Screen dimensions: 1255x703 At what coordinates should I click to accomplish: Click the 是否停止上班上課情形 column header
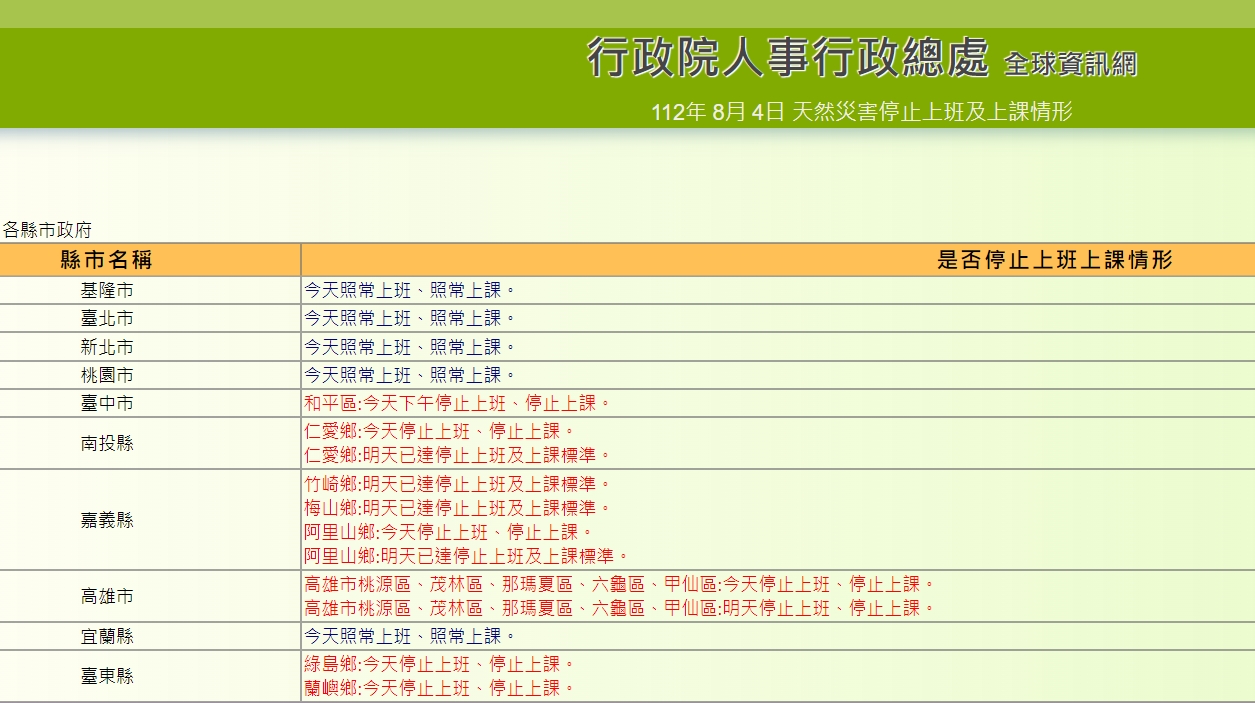pos(1054,260)
